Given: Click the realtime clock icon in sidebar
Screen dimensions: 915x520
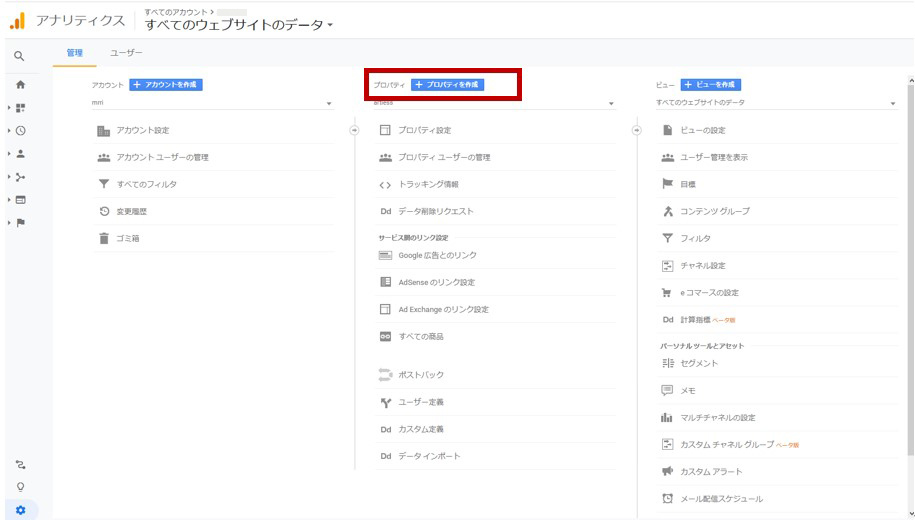Looking at the screenshot, I should 21,131.
